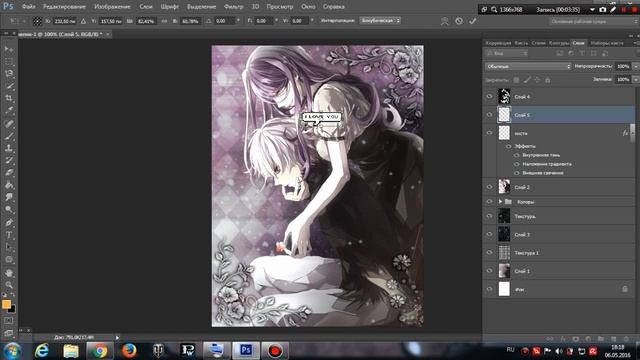Select the Crop tool
The height and width of the screenshot is (360, 640).
pos(9,98)
